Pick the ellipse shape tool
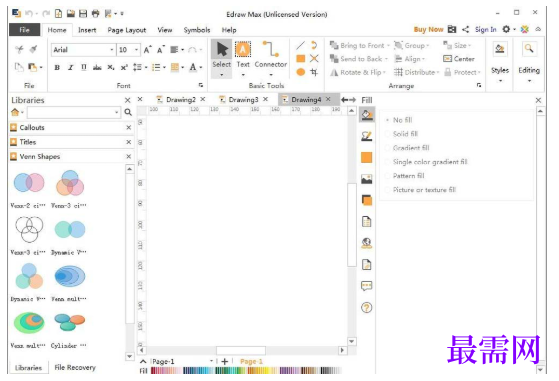This screenshot has height=381, width=559. pos(301,72)
